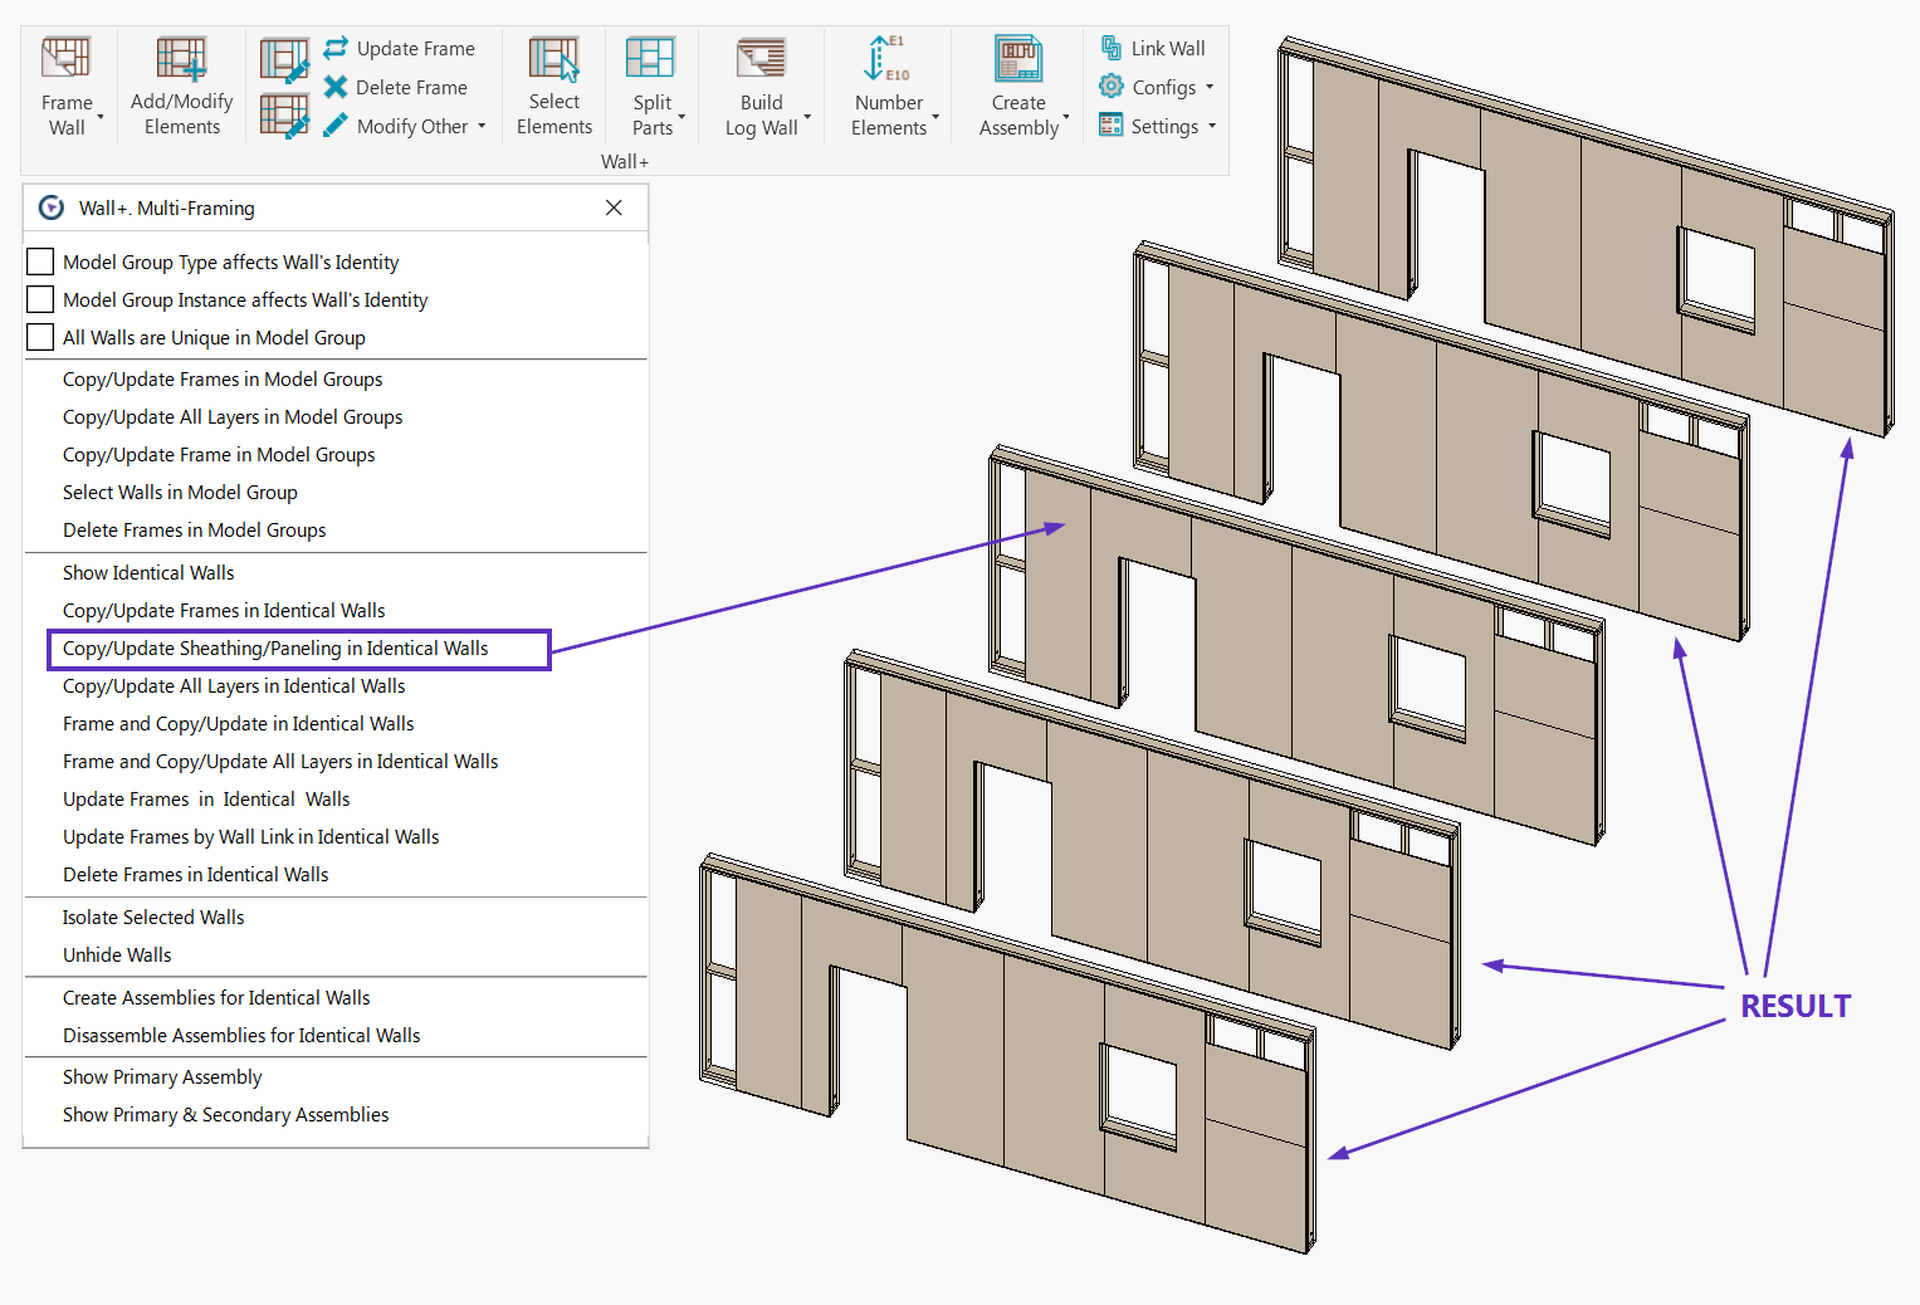The height and width of the screenshot is (1305, 1920).
Task: Click the Build Log Wall icon
Action: 761,85
